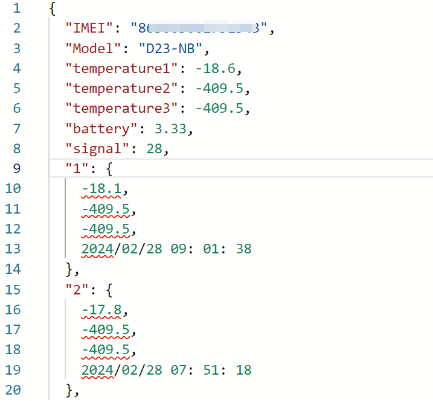Image resolution: width=433 pixels, height=401 pixels.
Task: Click the opening brace on line 1
Action: point(52,8)
